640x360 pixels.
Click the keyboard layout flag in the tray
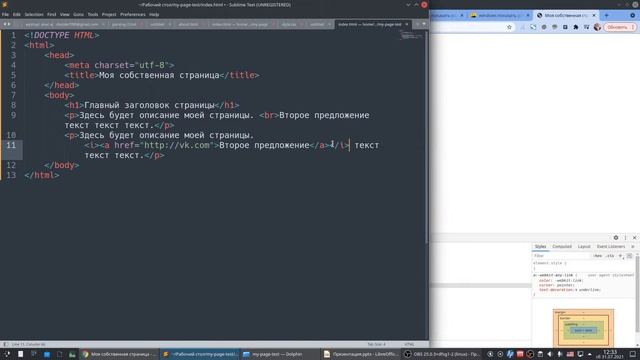click(570, 354)
